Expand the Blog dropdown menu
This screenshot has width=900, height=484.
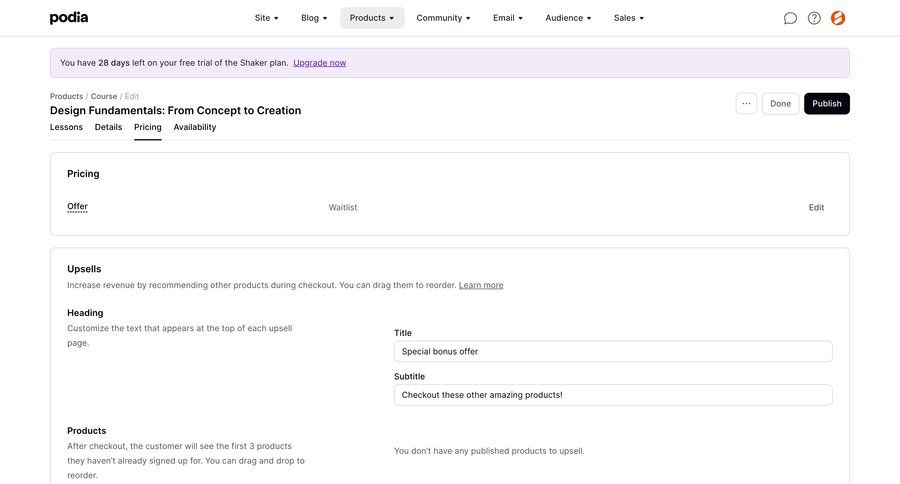coord(314,18)
